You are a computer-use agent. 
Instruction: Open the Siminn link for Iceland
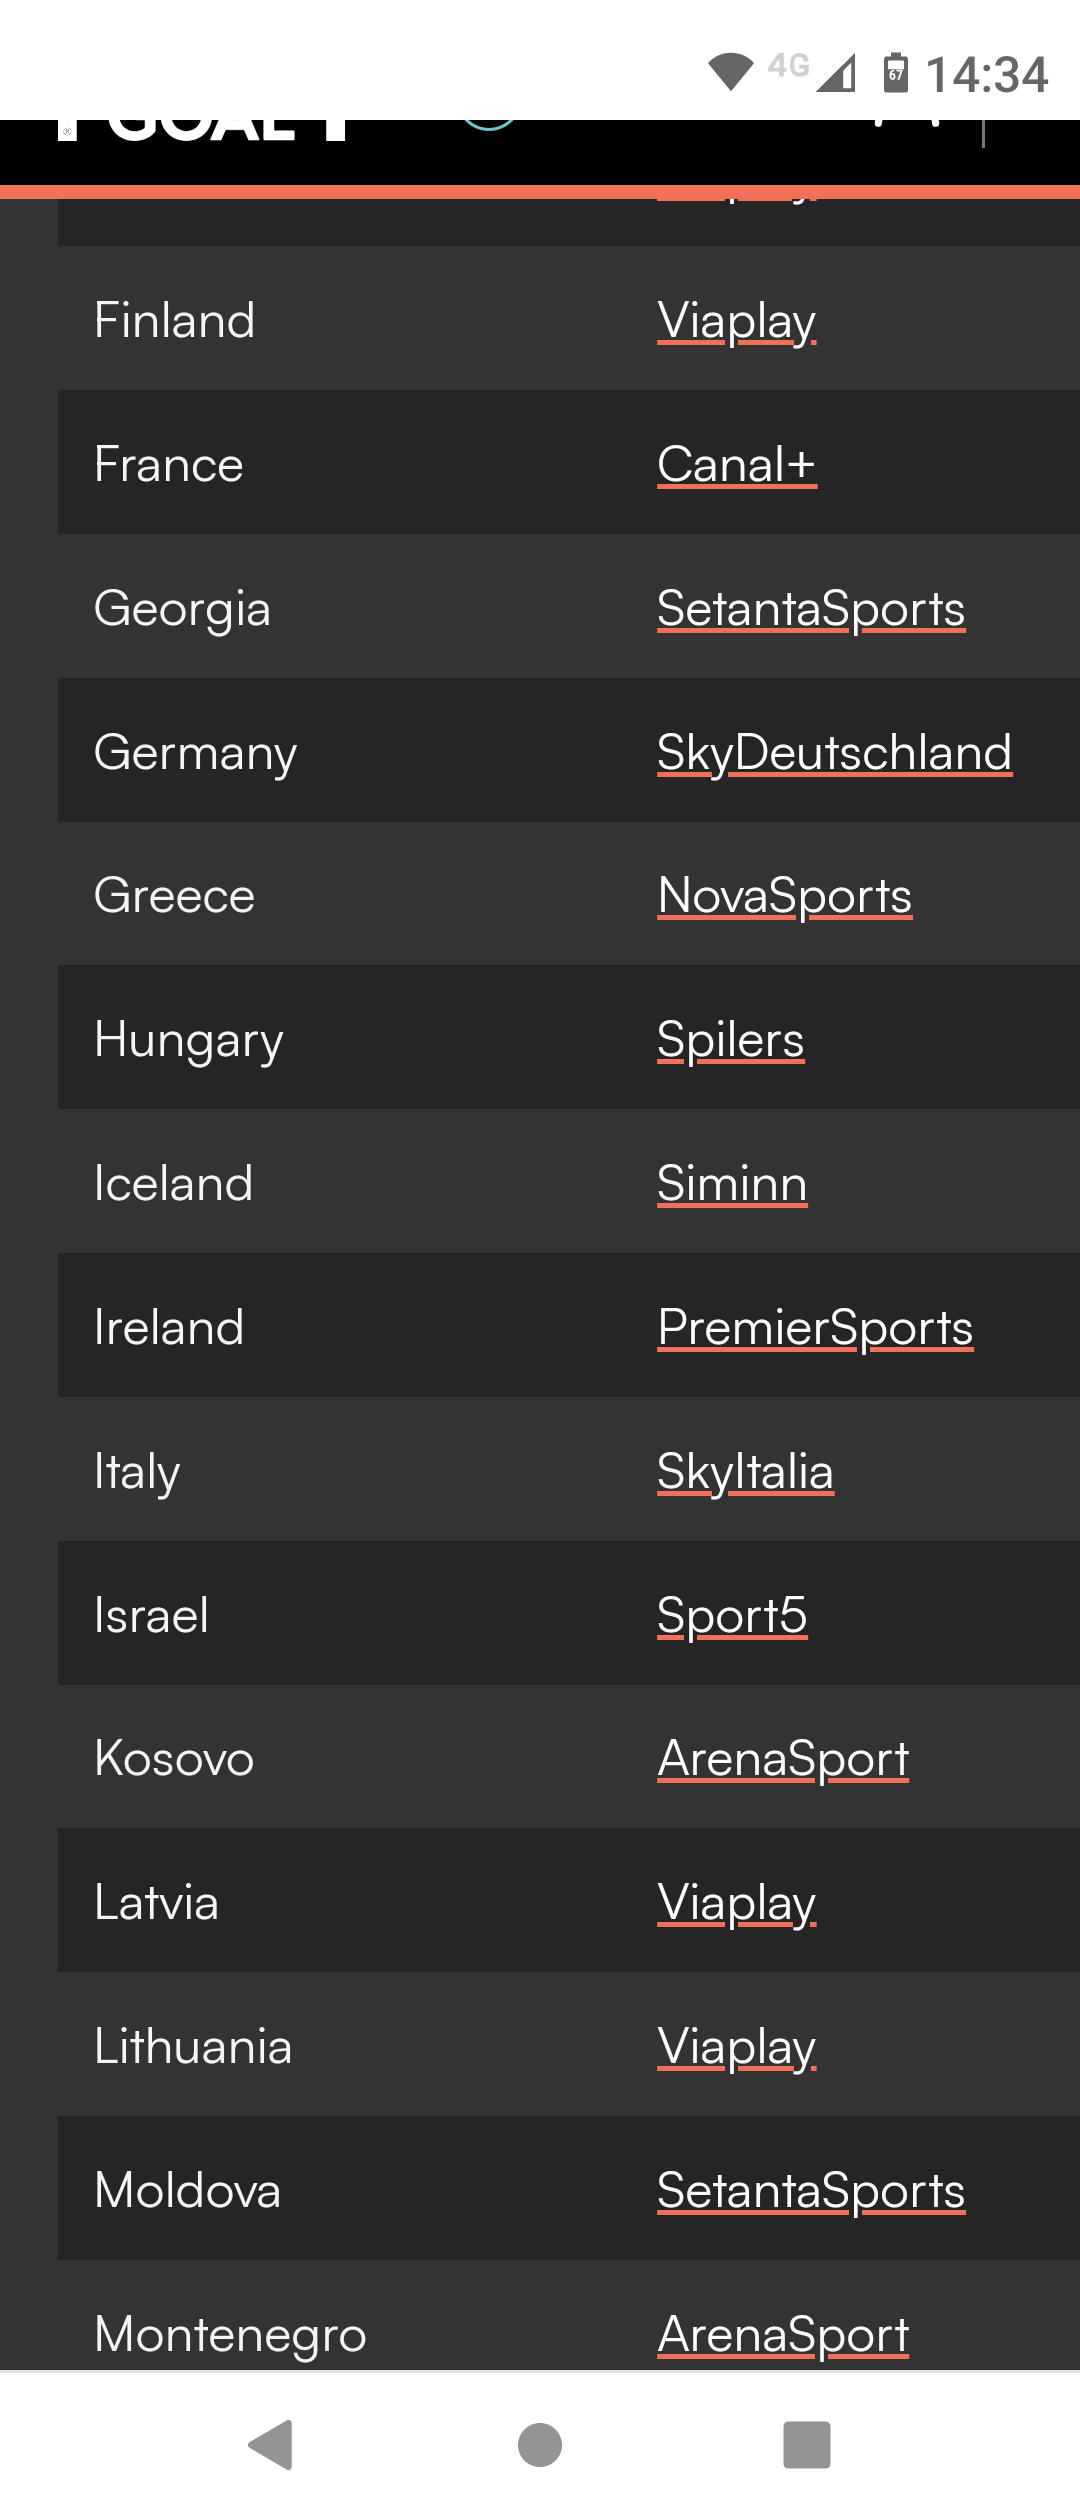[x=732, y=1184]
